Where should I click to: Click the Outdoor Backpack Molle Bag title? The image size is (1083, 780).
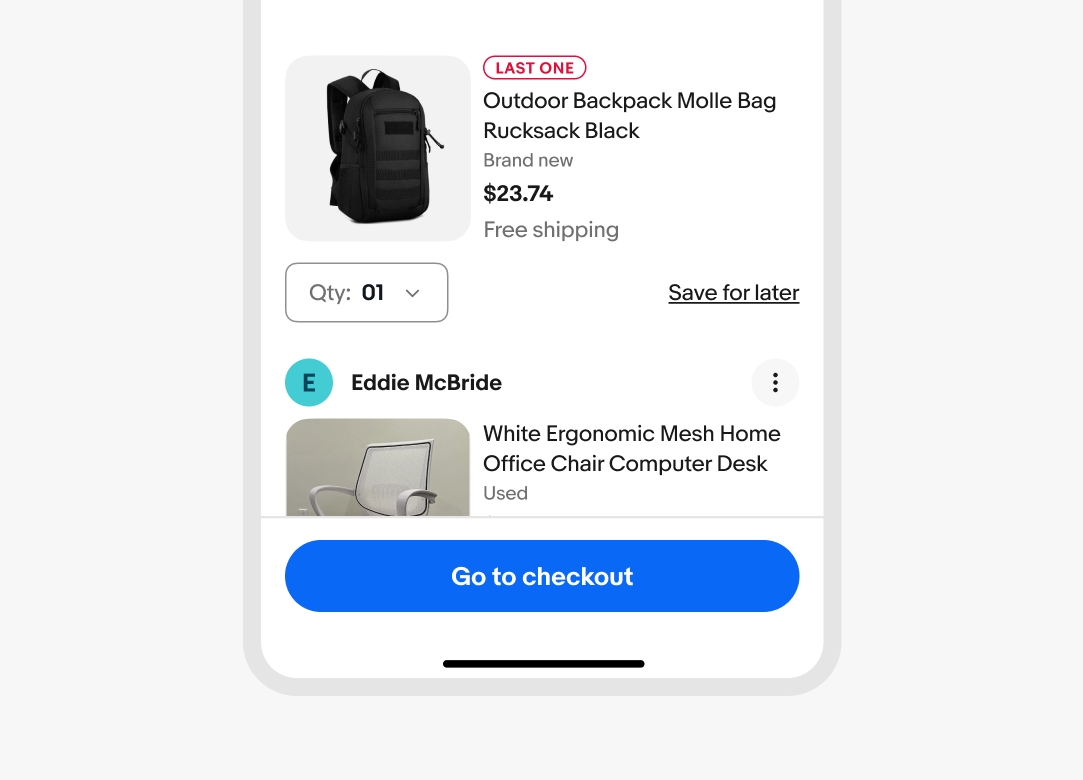[x=629, y=115]
